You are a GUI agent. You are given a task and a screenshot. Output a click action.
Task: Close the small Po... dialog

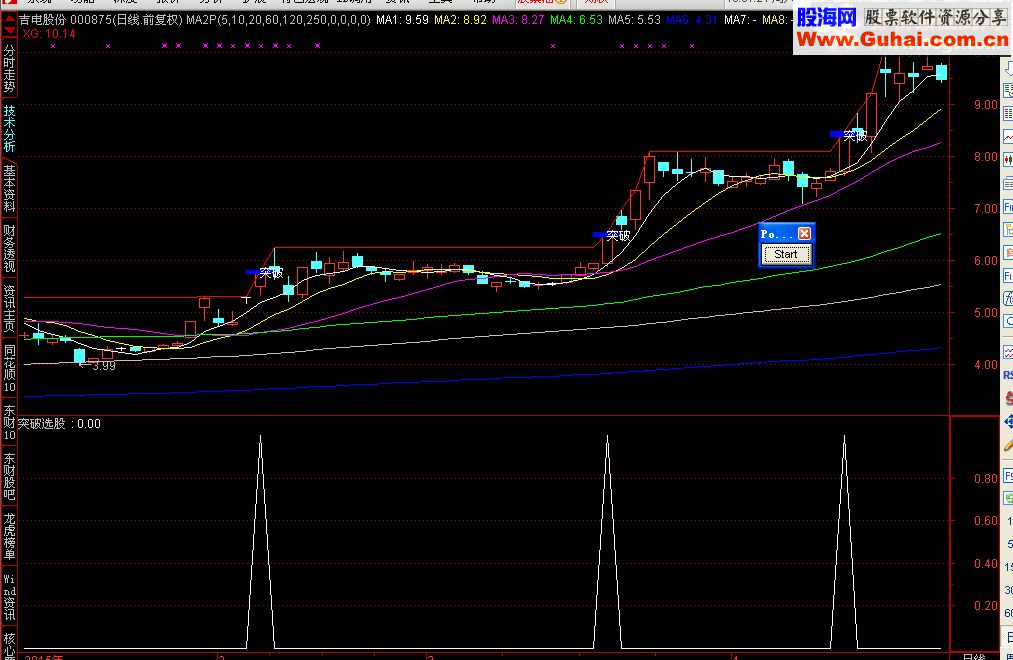coord(804,233)
